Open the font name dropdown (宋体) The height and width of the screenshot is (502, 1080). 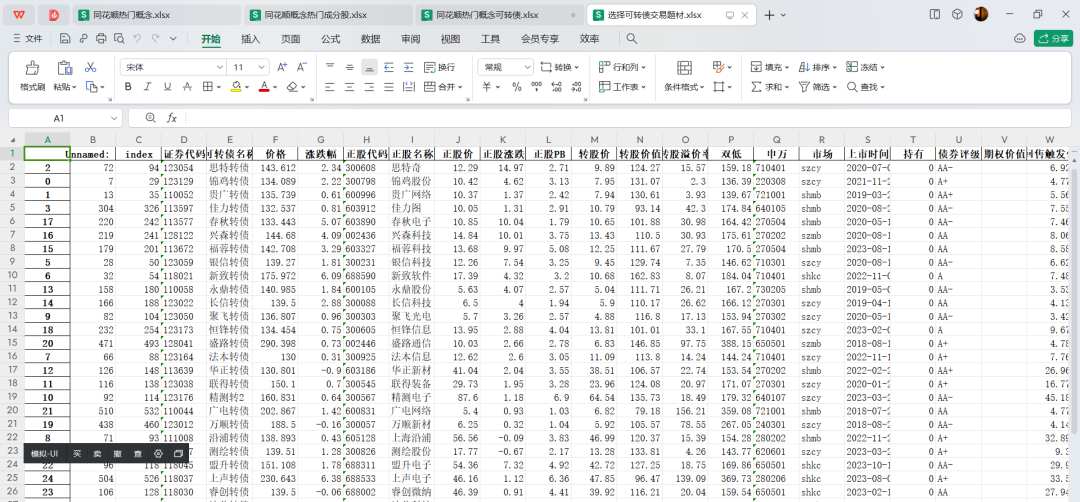click(220, 67)
